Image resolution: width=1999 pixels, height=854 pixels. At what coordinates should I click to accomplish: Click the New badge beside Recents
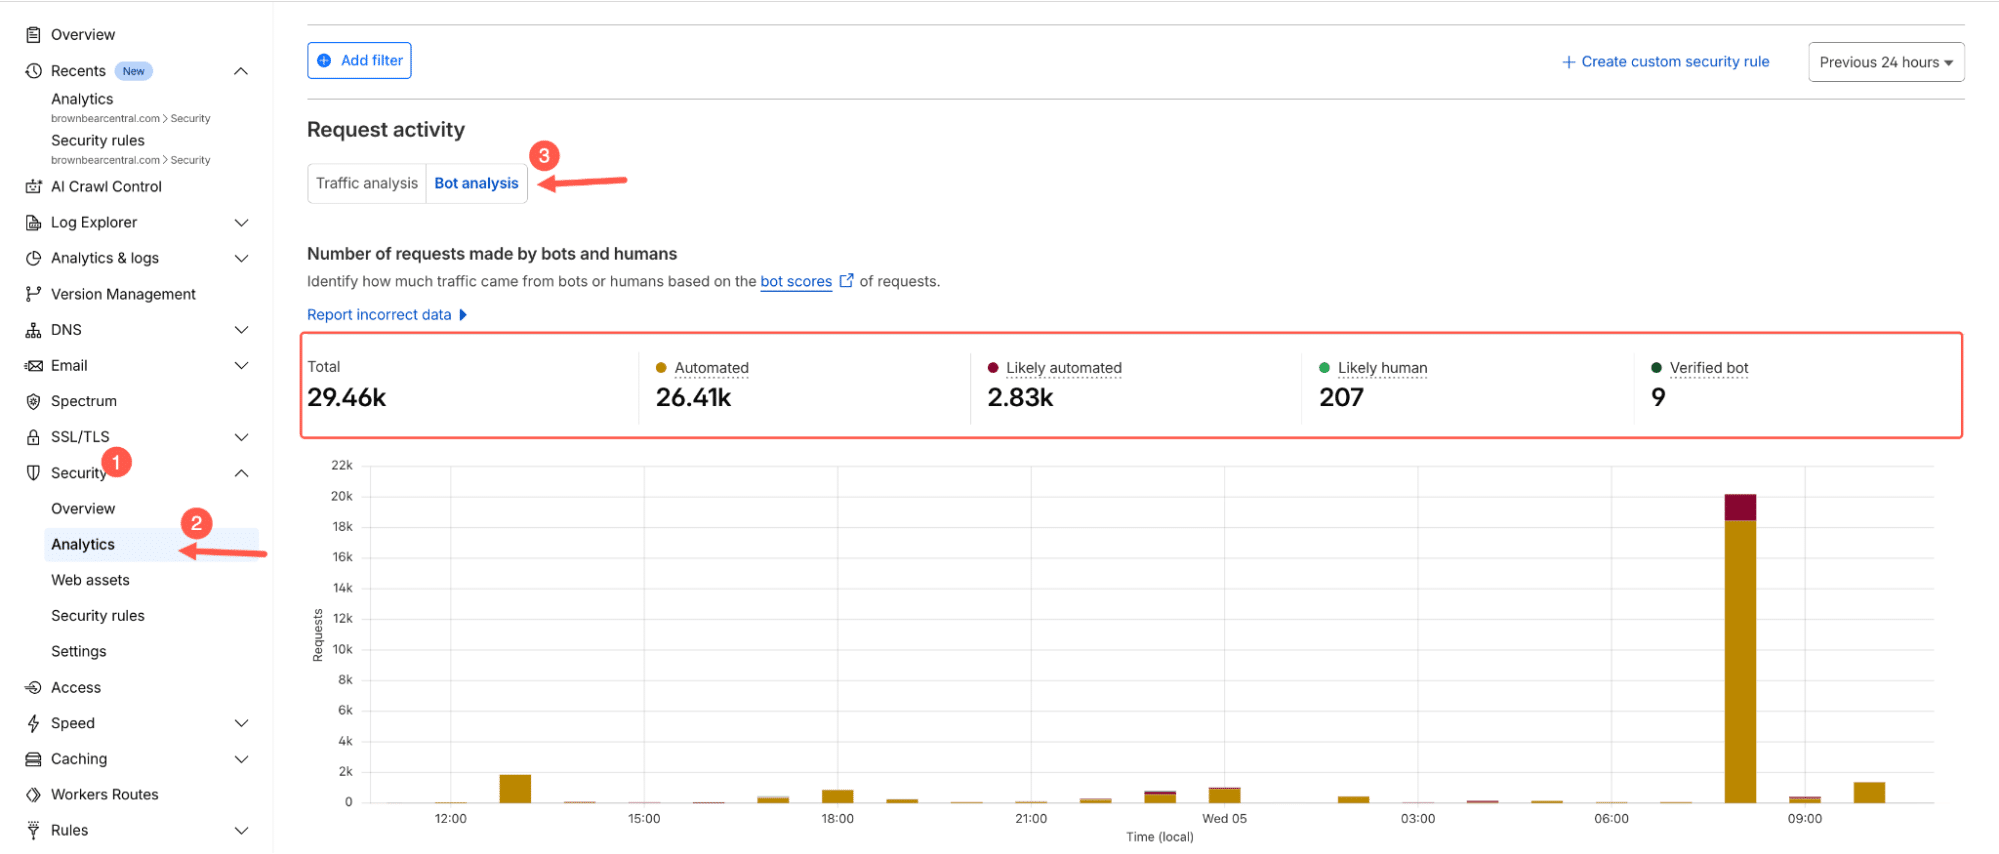[134, 71]
